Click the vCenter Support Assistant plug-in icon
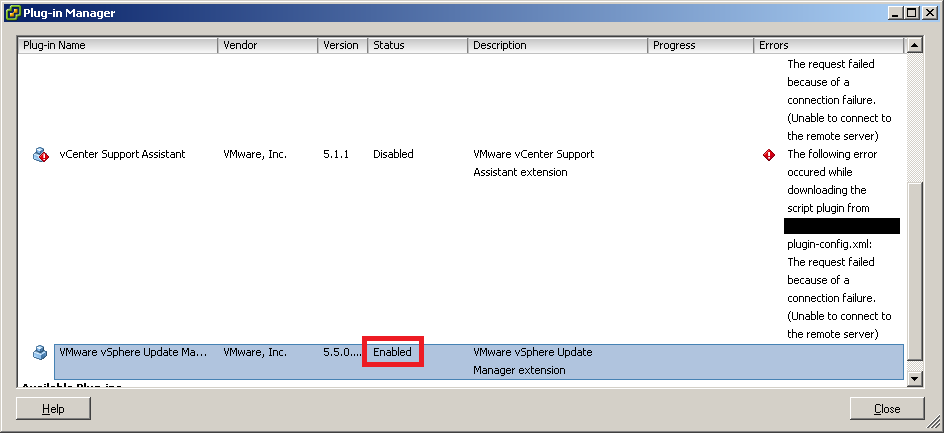The image size is (944, 433). coord(40,155)
